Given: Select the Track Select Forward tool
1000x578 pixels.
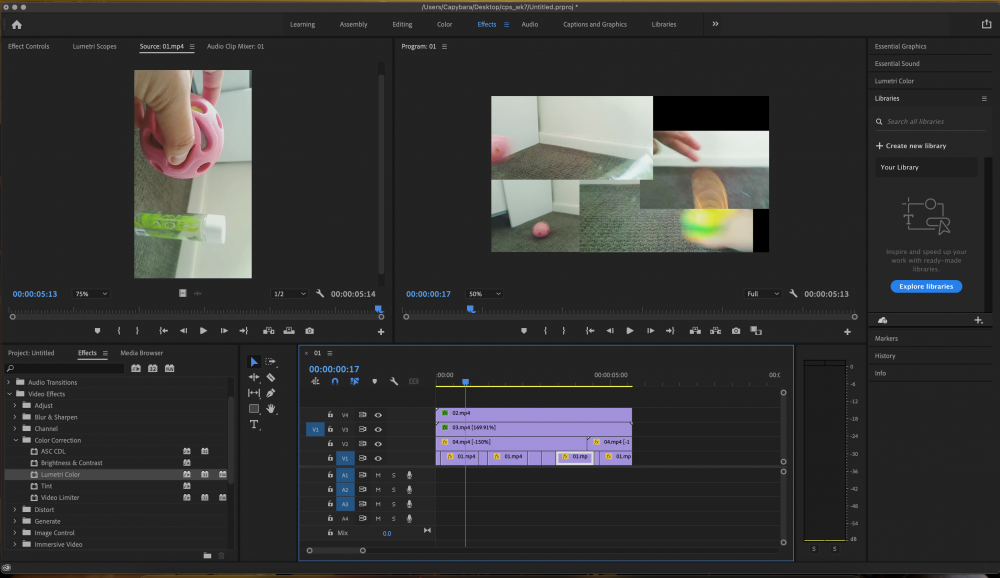Looking at the screenshot, I should click(271, 362).
